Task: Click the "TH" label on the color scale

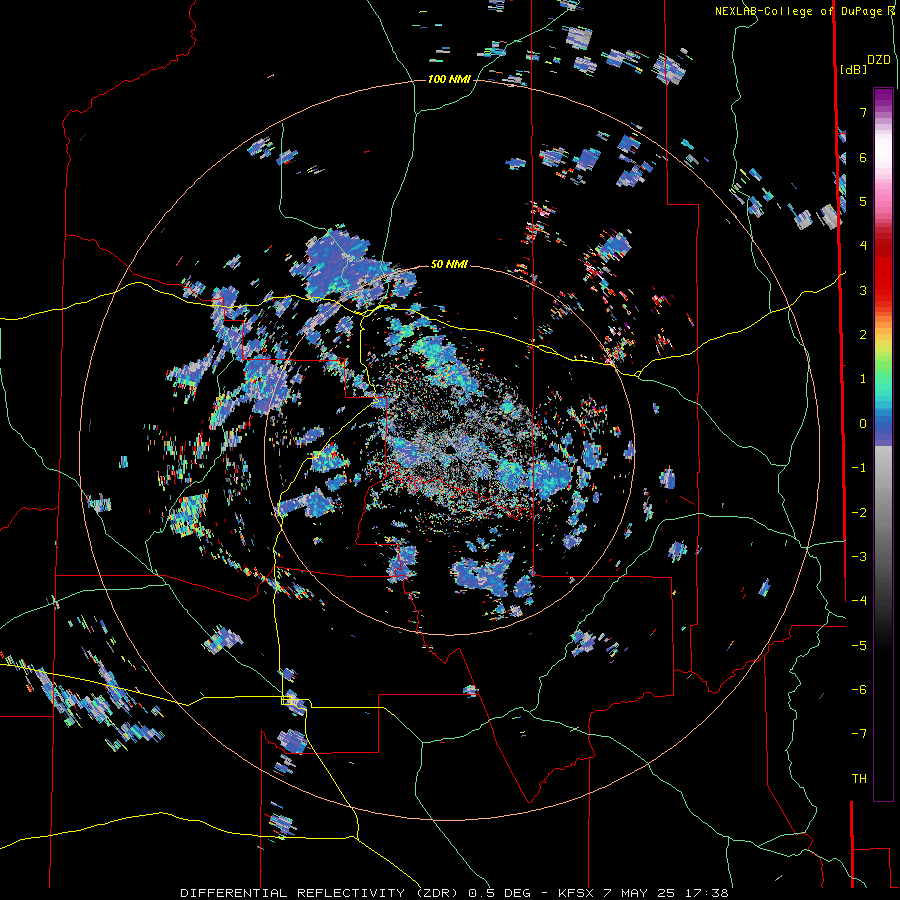Action: tap(859, 779)
